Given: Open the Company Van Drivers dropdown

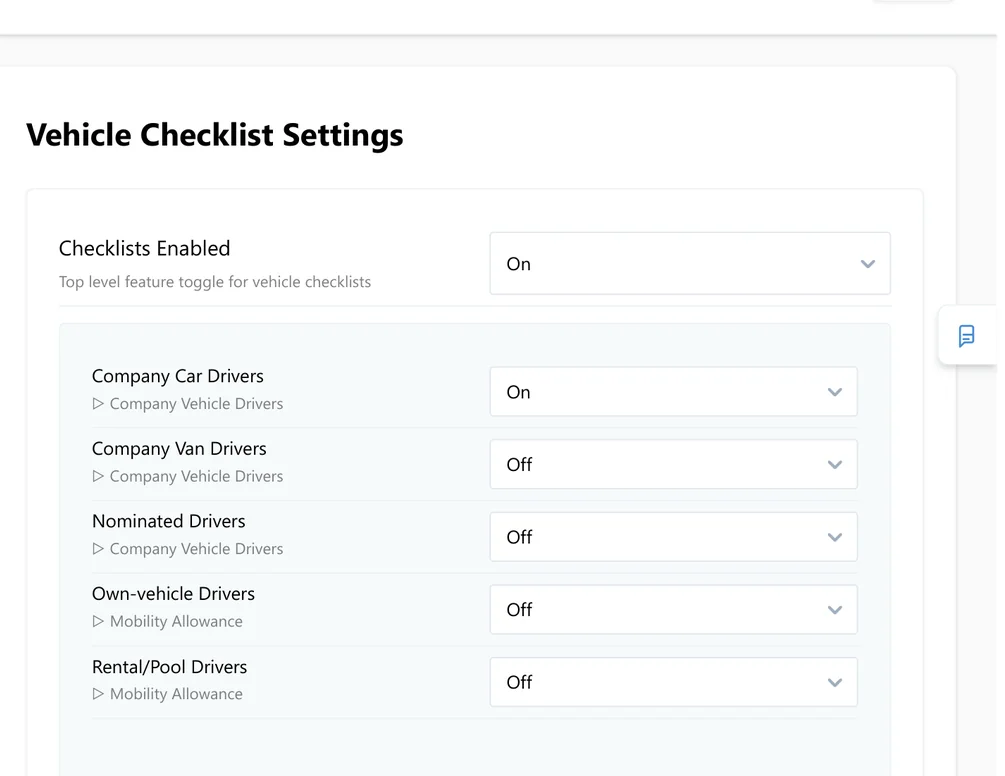Looking at the screenshot, I should pos(673,464).
